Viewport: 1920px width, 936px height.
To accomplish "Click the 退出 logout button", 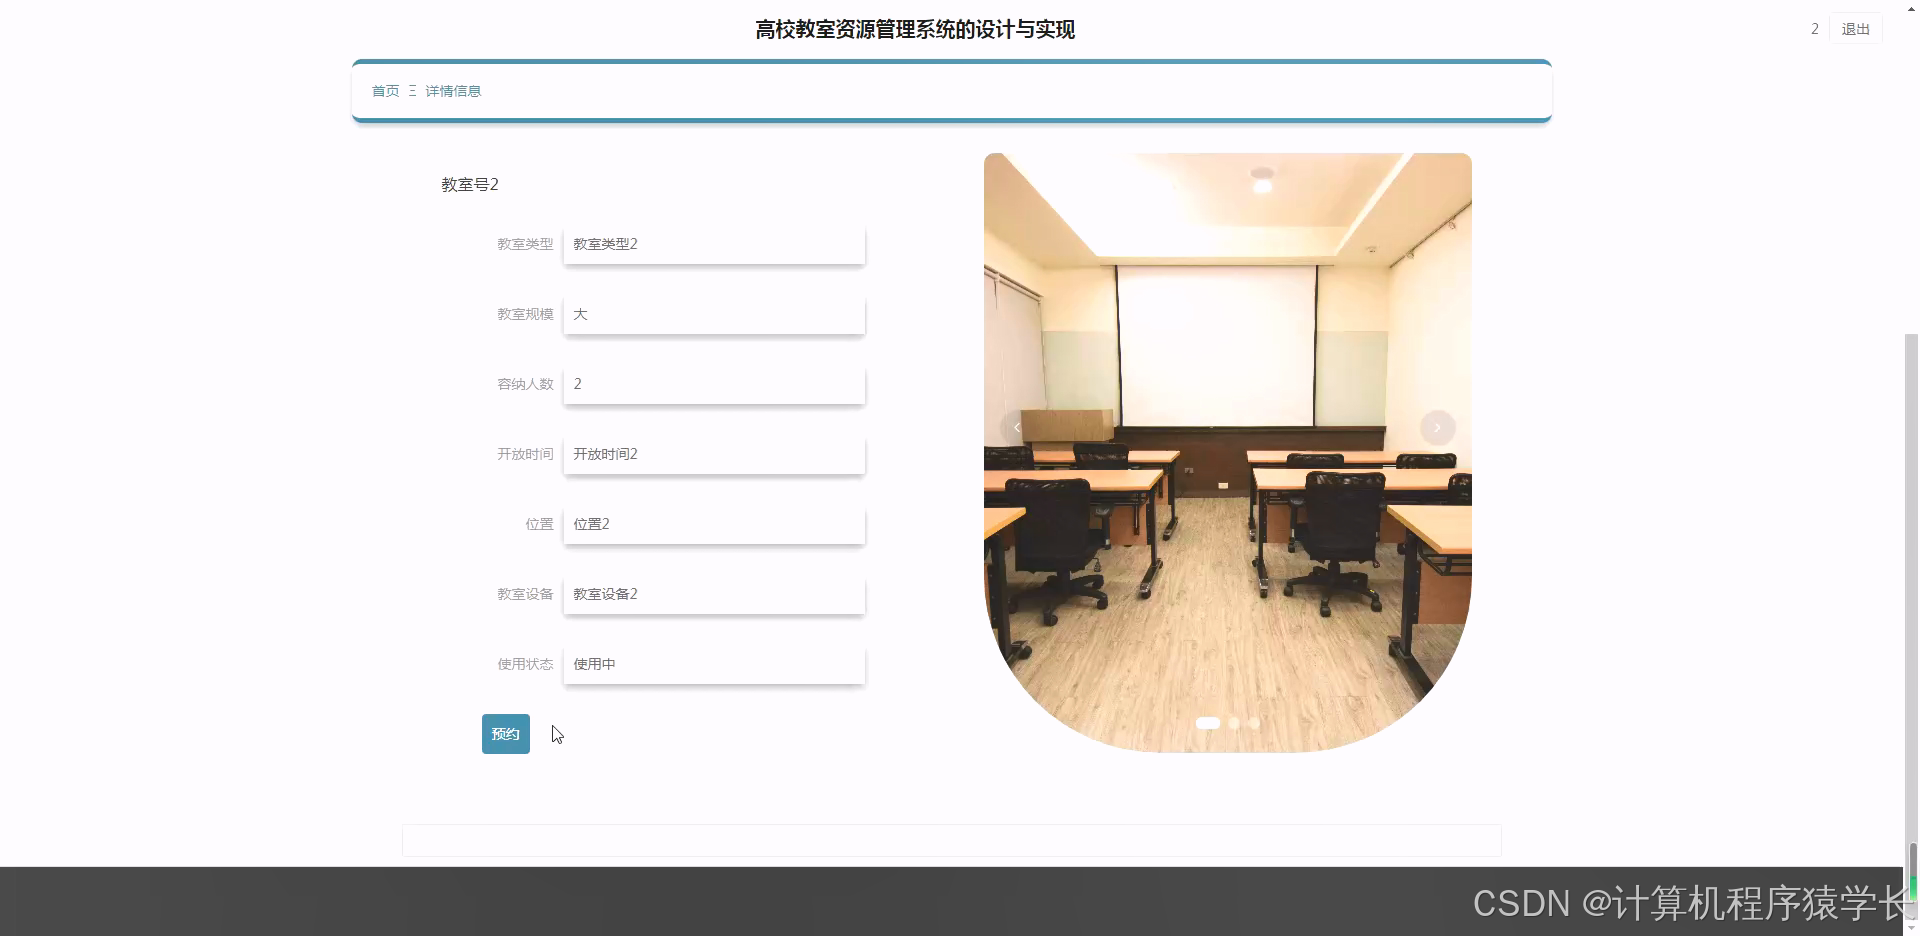I will pos(1855,29).
